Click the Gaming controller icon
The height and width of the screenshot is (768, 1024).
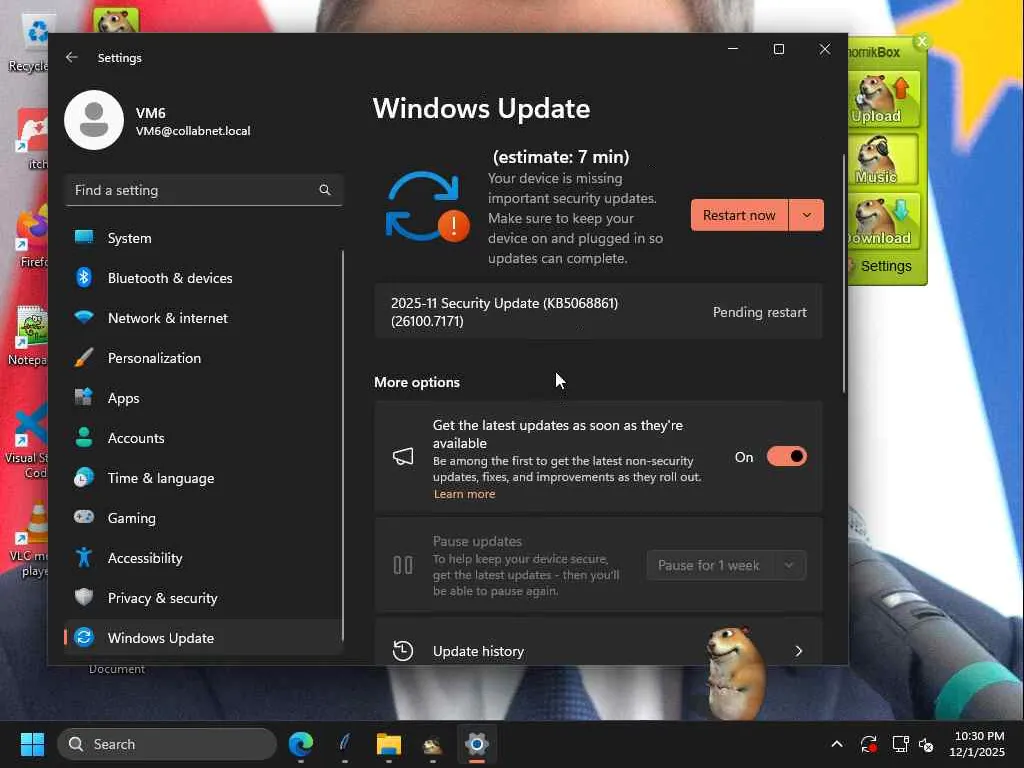84,517
